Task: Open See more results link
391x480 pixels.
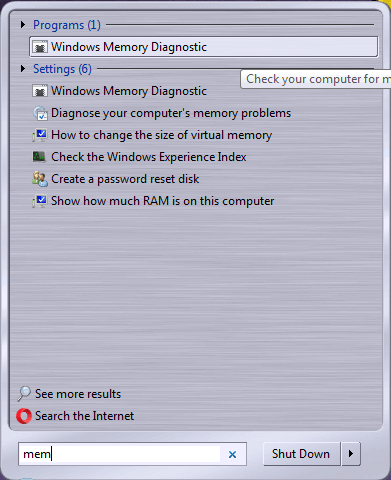Action: point(78,394)
